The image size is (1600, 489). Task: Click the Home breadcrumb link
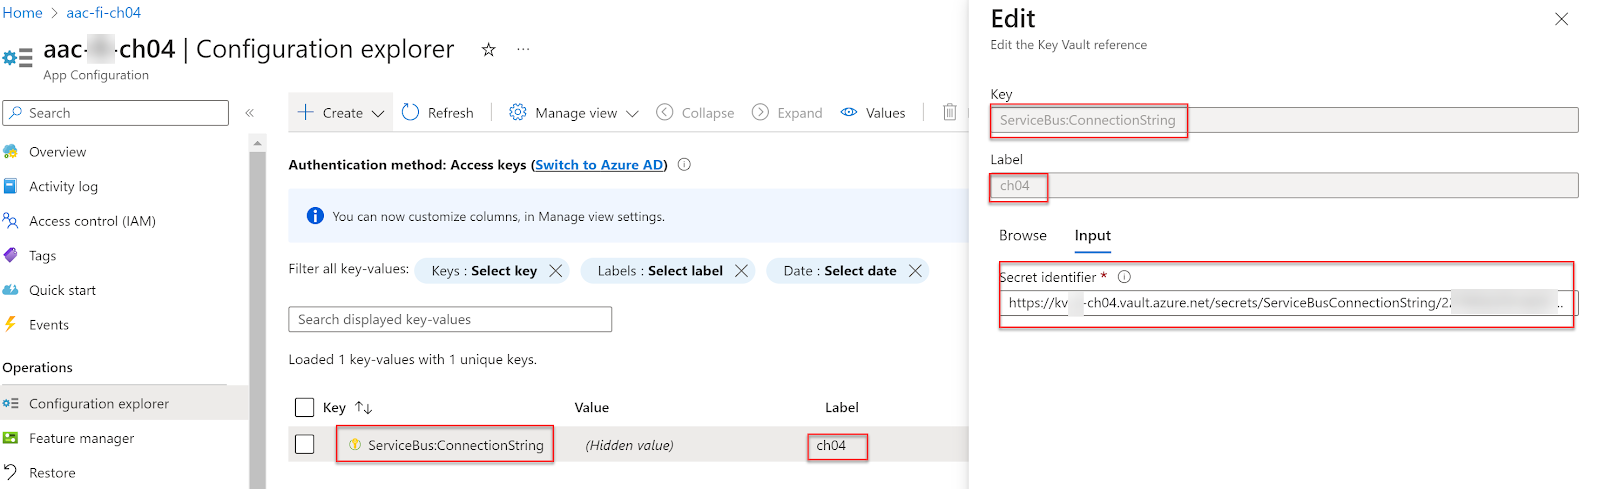click(22, 13)
